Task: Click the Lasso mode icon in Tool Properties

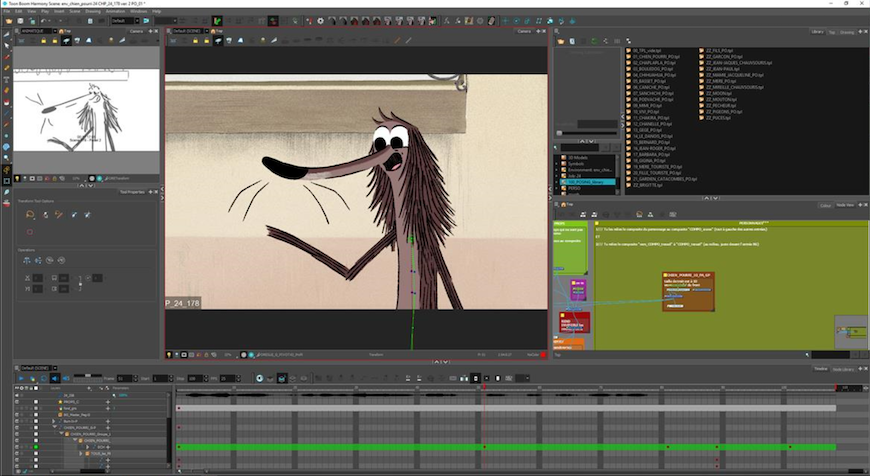Action: pyautogui.click(x=30, y=214)
